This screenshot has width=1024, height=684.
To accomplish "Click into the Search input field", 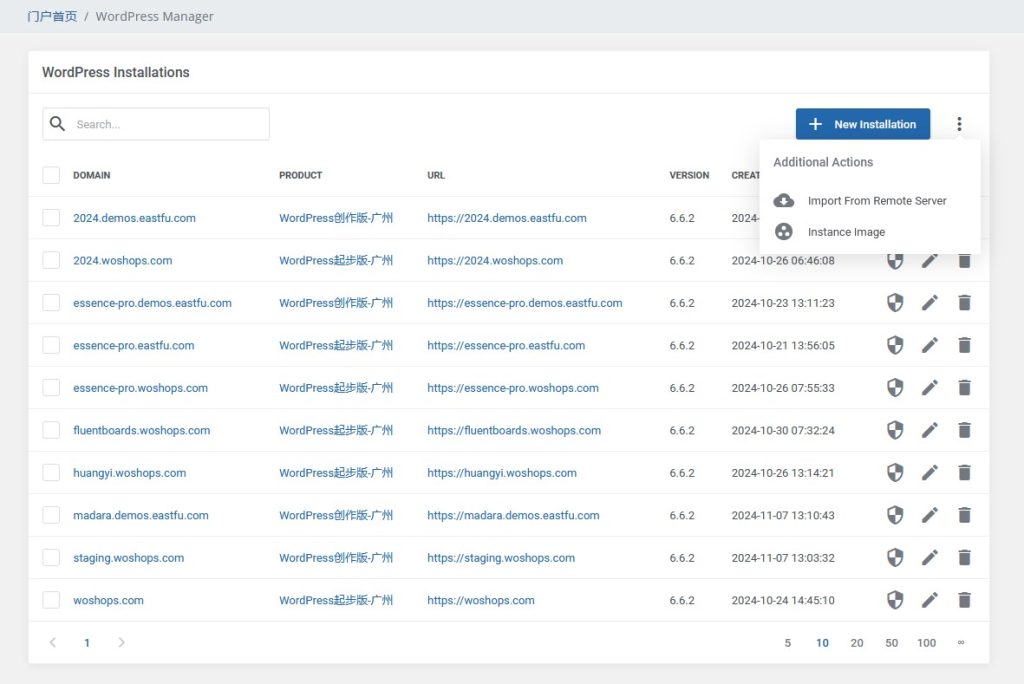I will (165, 124).
